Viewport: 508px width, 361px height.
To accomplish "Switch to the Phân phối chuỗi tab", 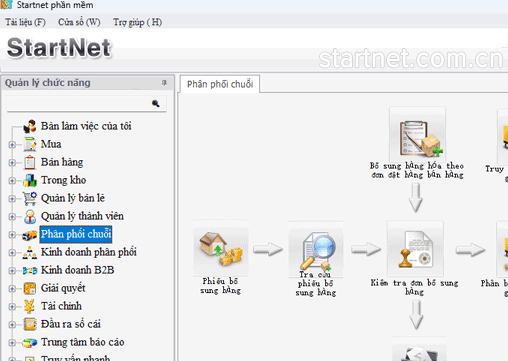I will coord(220,84).
